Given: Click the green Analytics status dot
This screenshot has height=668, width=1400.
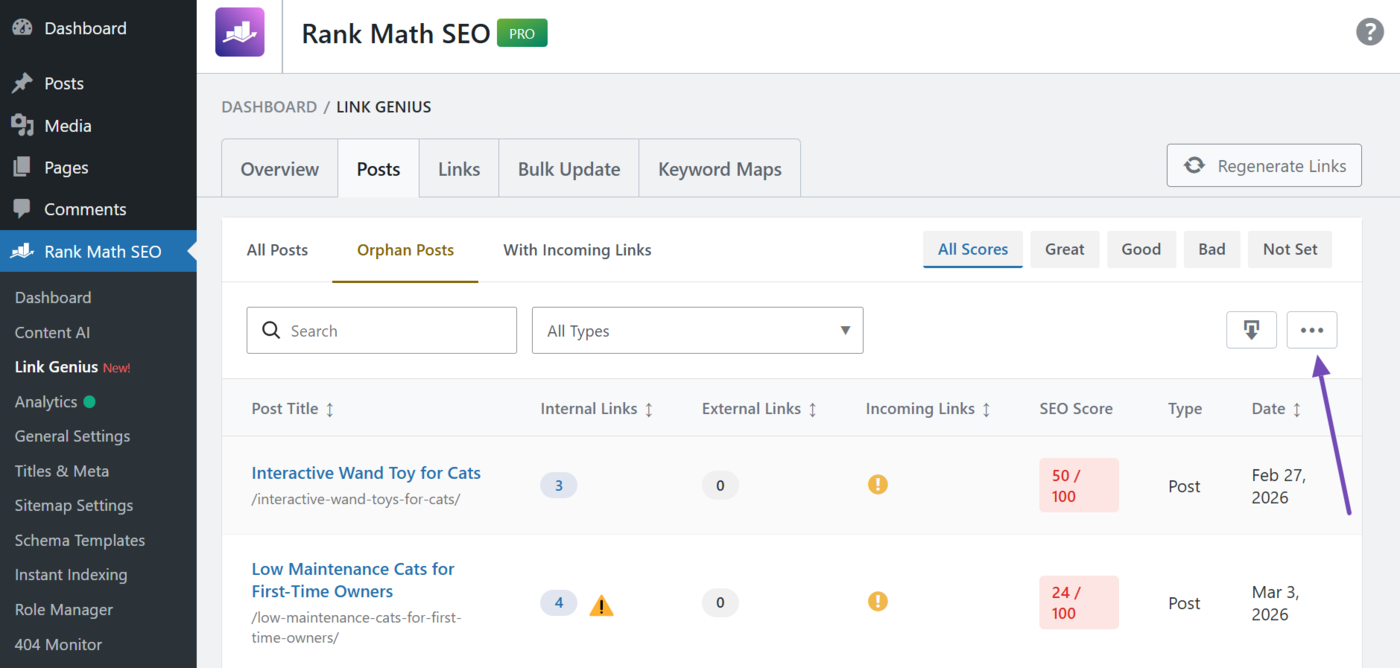Looking at the screenshot, I should coord(90,402).
